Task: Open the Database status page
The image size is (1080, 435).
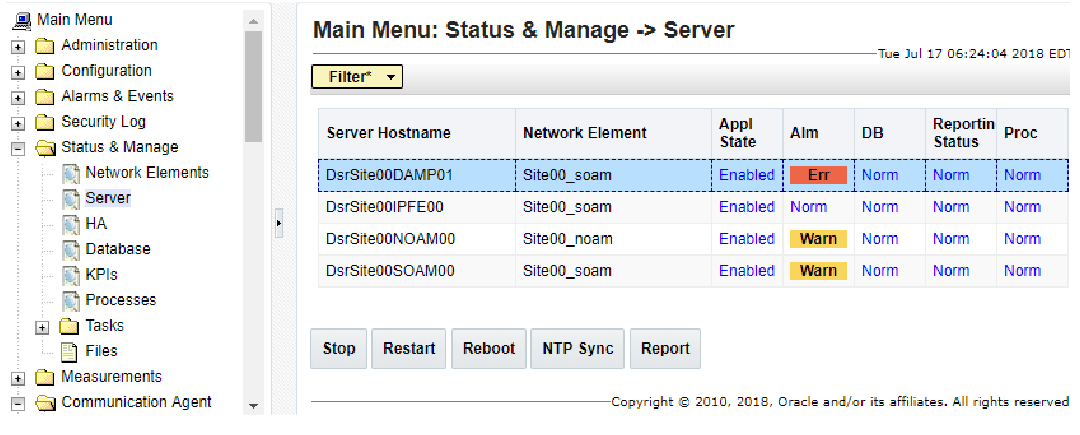Action: (x=118, y=249)
